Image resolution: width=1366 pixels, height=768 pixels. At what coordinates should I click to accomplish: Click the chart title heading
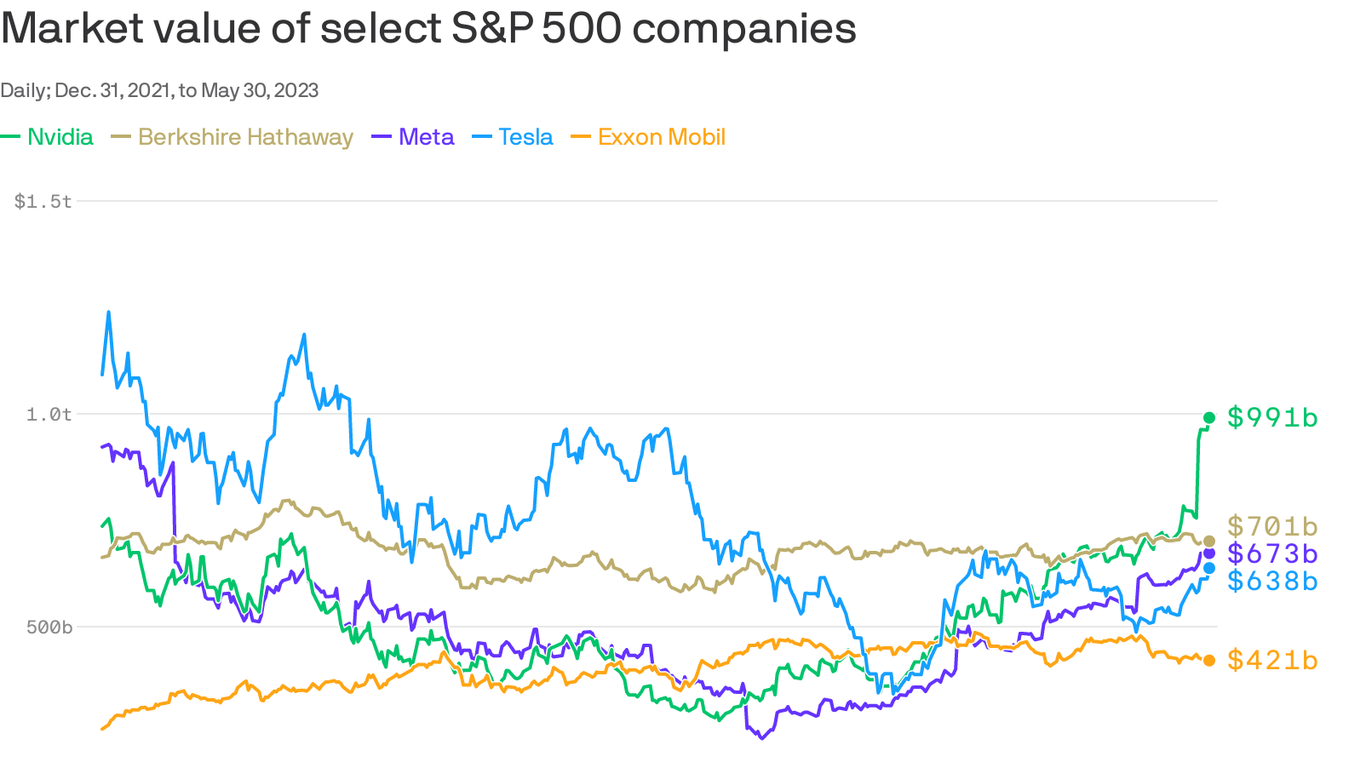[428, 28]
